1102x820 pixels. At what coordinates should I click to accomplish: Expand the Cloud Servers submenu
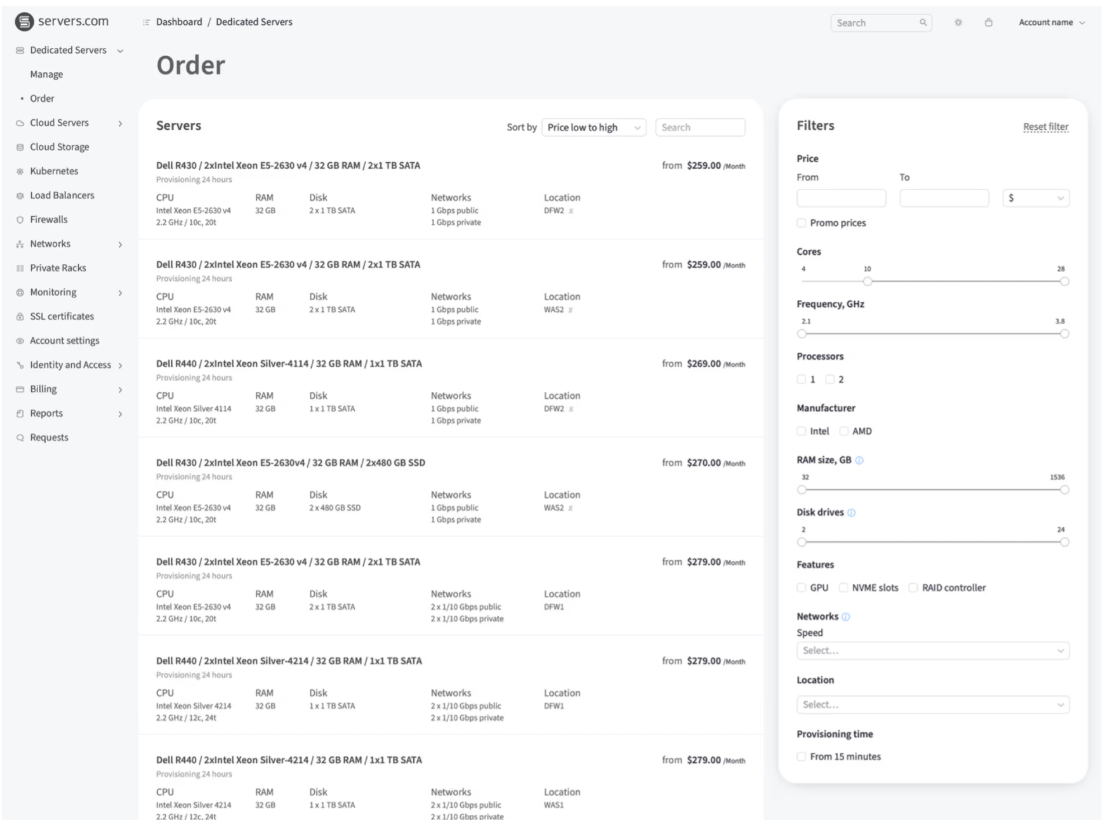point(120,123)
